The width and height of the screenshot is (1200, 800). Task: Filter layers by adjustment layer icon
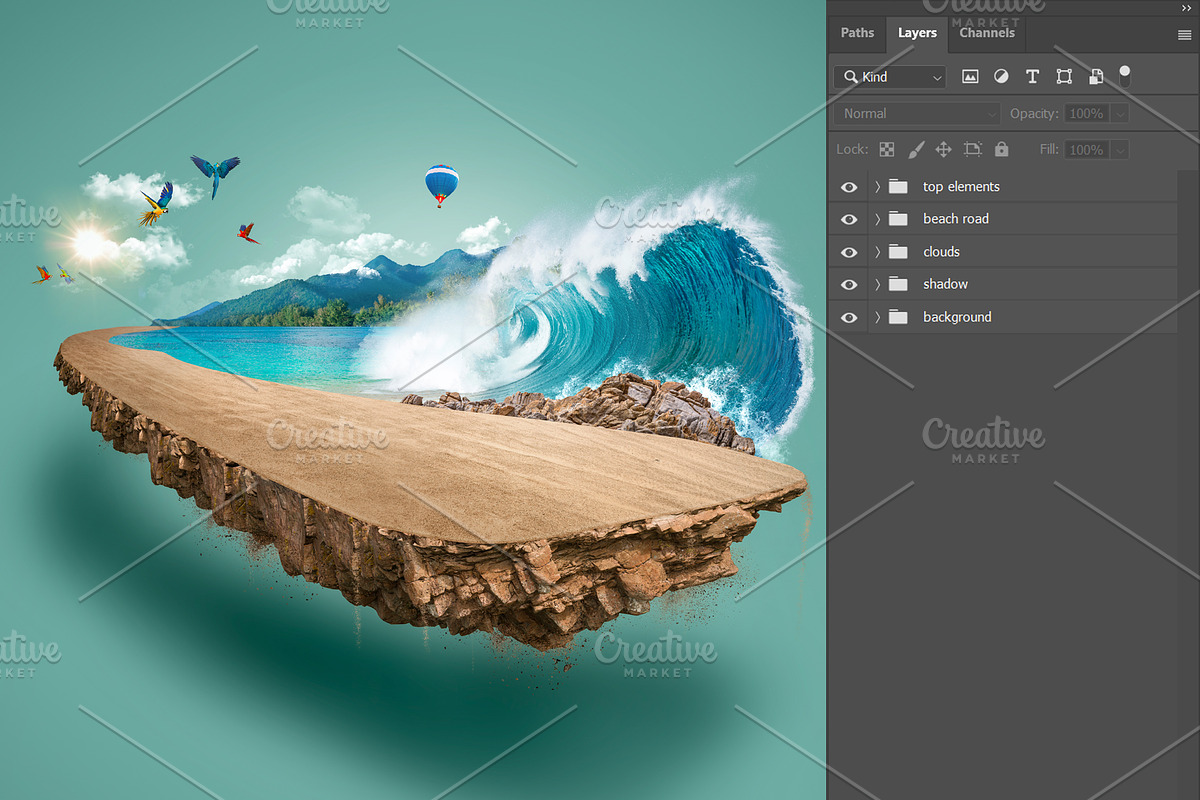click(1001, 77)
